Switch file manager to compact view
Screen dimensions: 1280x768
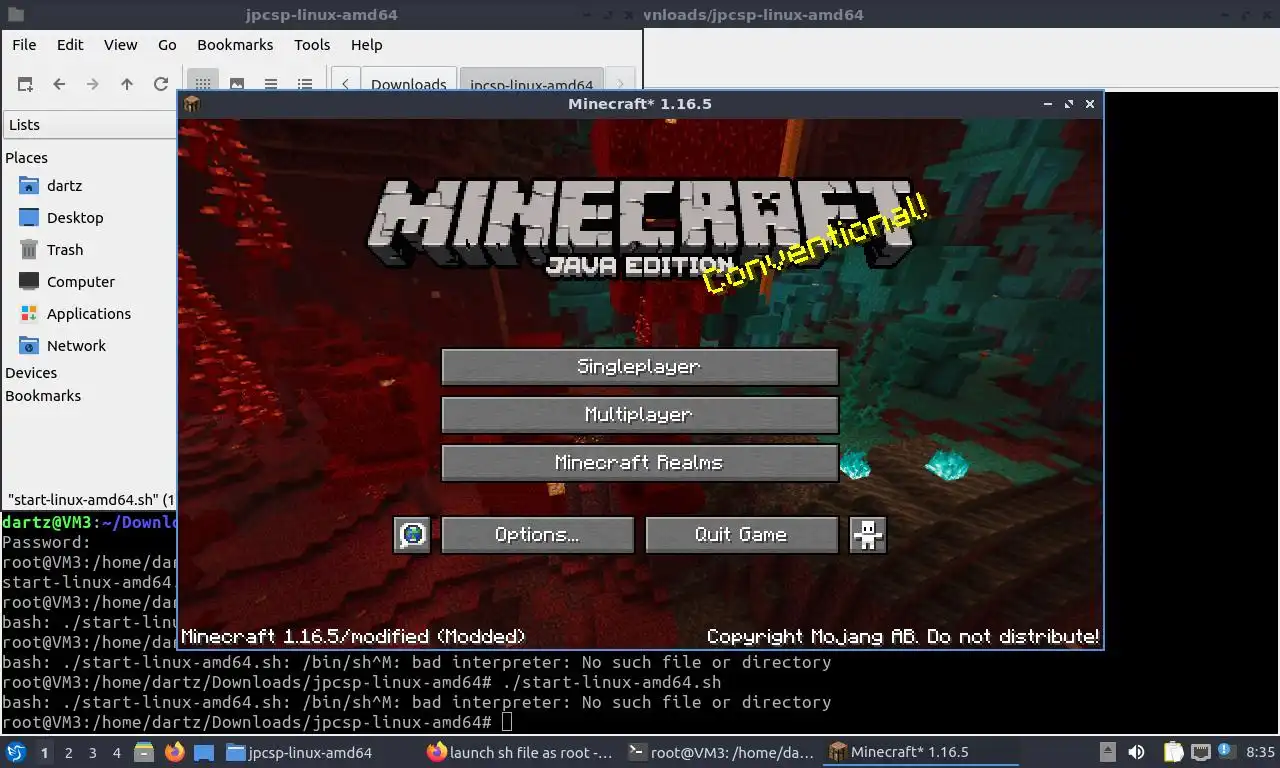(x=271, y=85)
